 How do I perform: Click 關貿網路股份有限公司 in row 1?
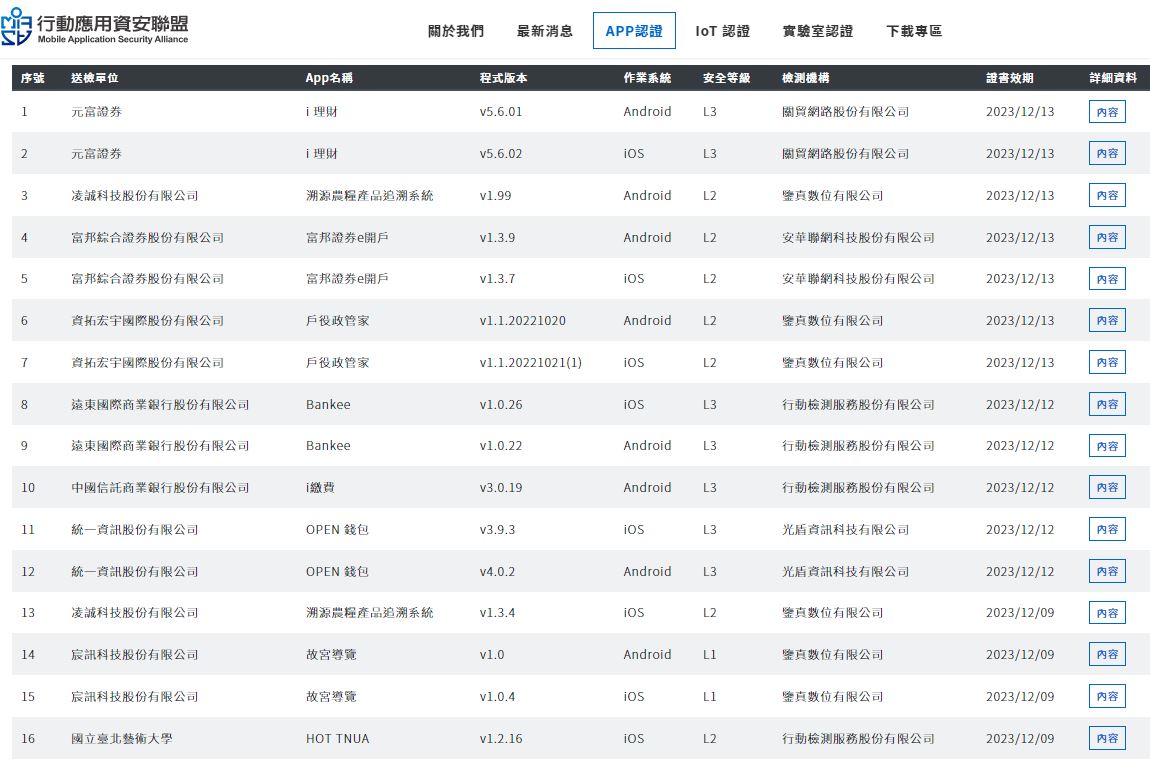[845, 111]
